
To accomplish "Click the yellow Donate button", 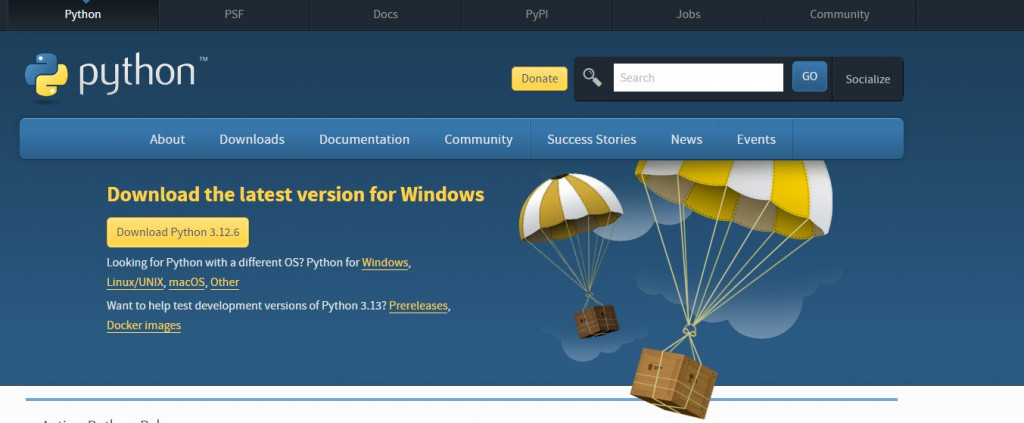I will (x=539, y=78).
